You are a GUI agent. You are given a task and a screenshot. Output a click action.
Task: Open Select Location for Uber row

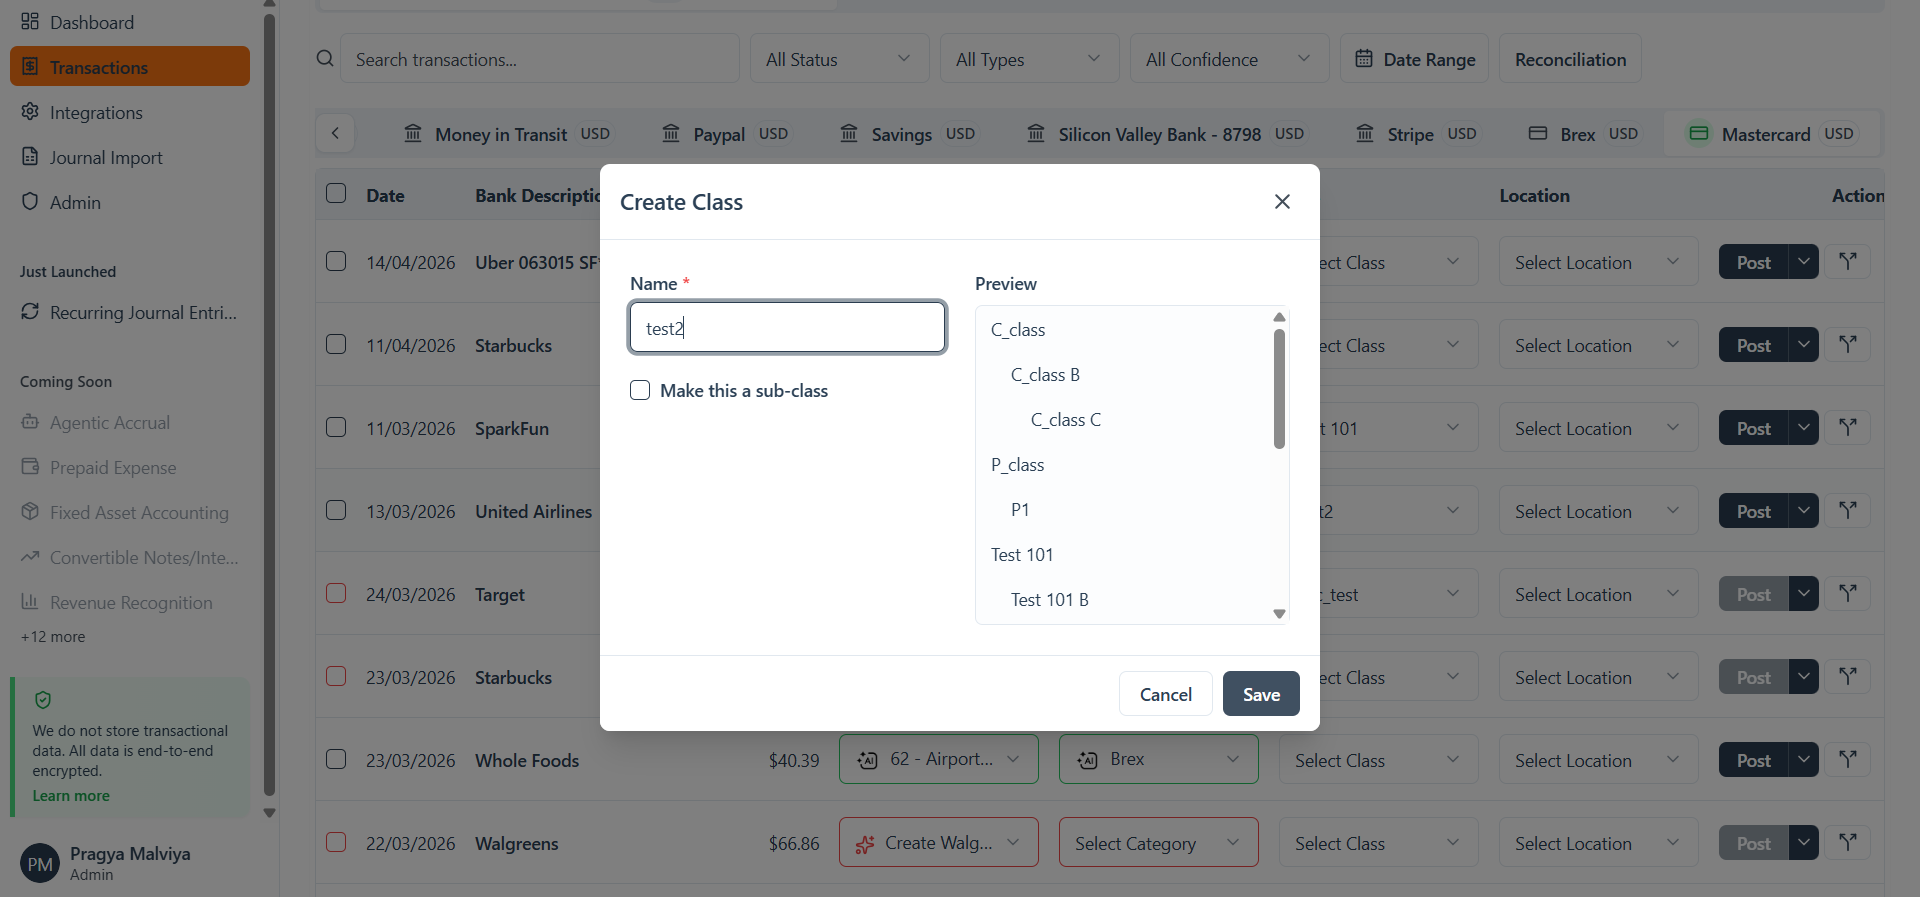1598,262
